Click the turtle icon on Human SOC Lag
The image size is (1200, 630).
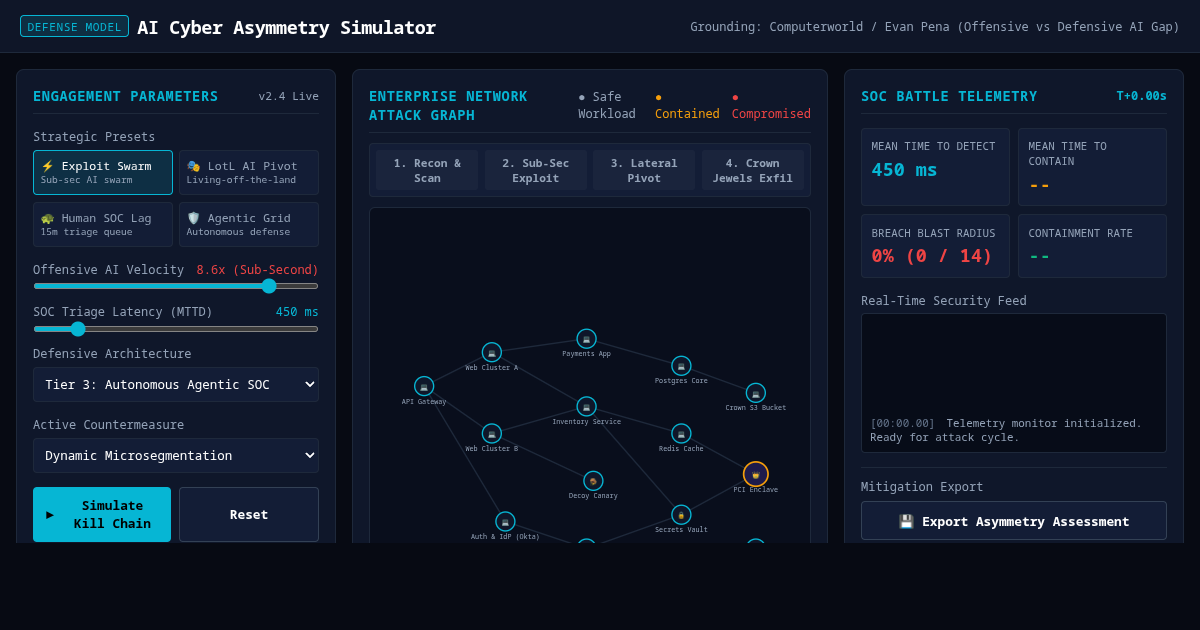point(47,218)
